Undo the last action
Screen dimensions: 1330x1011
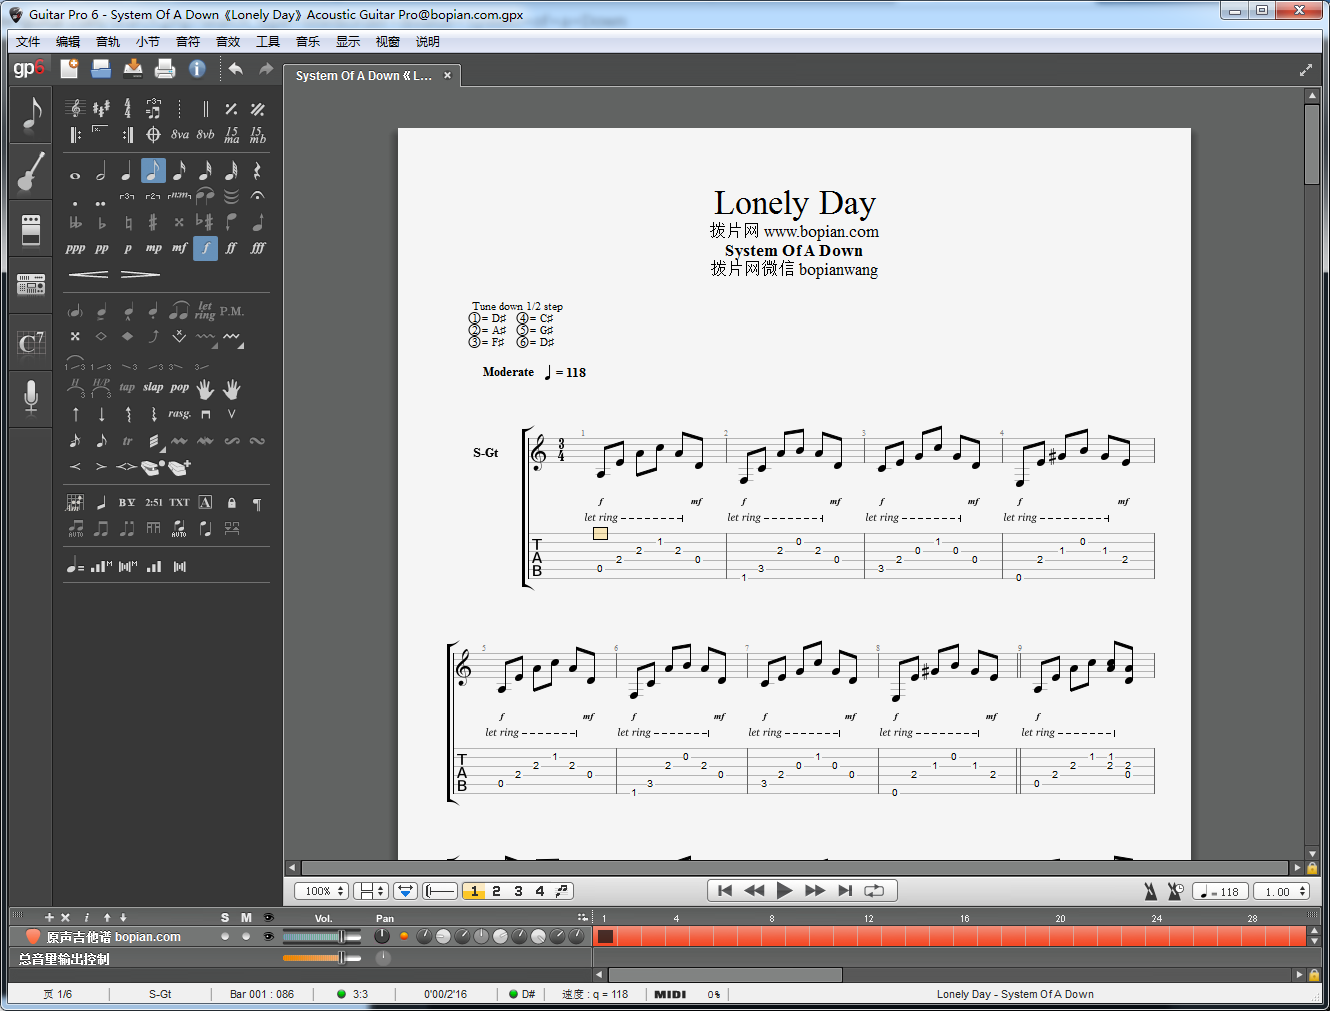click(235, 68)
